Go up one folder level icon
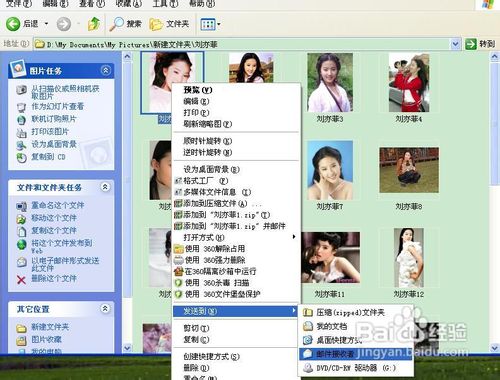 (x=94, y=24)
